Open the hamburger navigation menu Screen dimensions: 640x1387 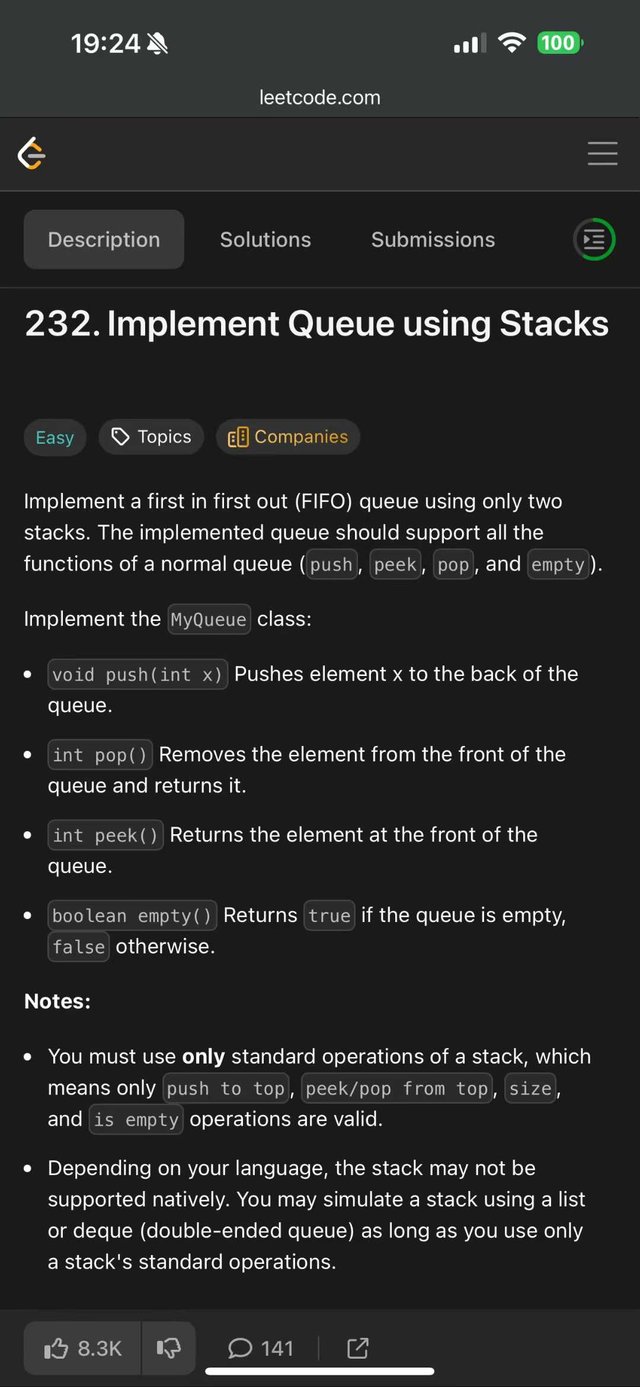pos(602,153)
